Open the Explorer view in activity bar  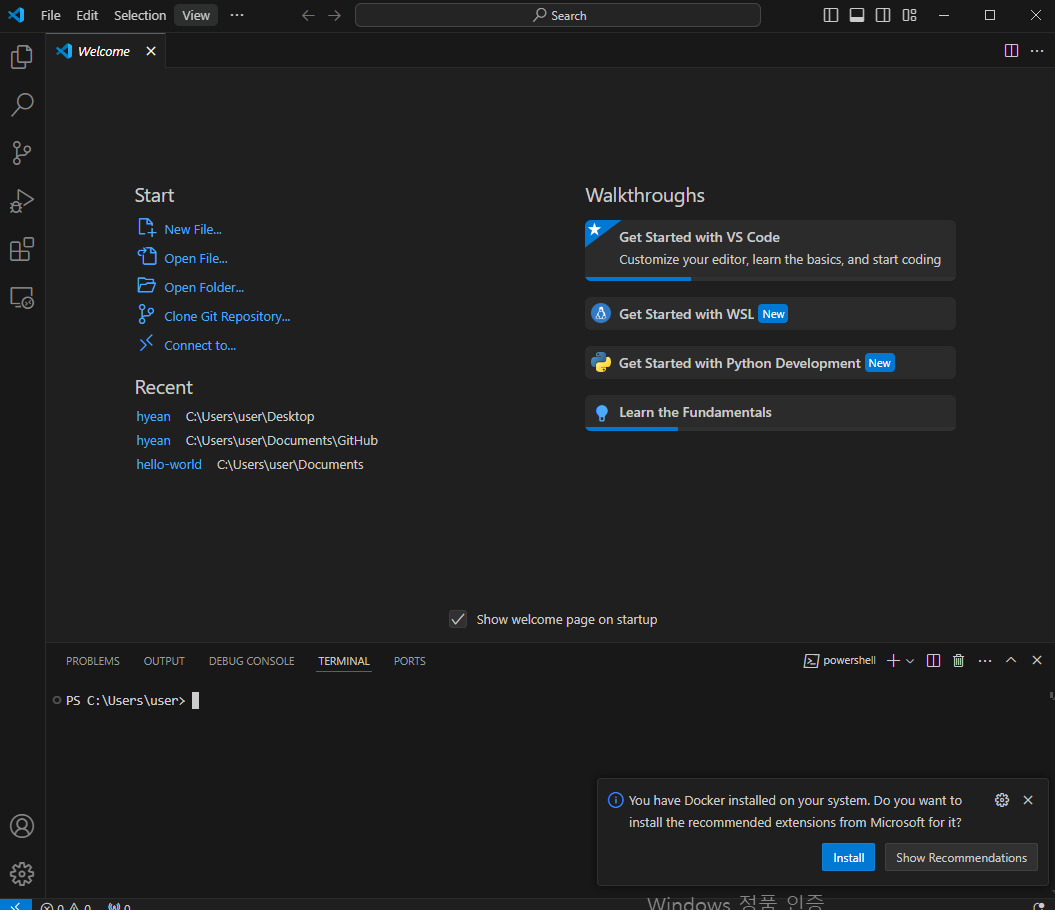[22, 57]
